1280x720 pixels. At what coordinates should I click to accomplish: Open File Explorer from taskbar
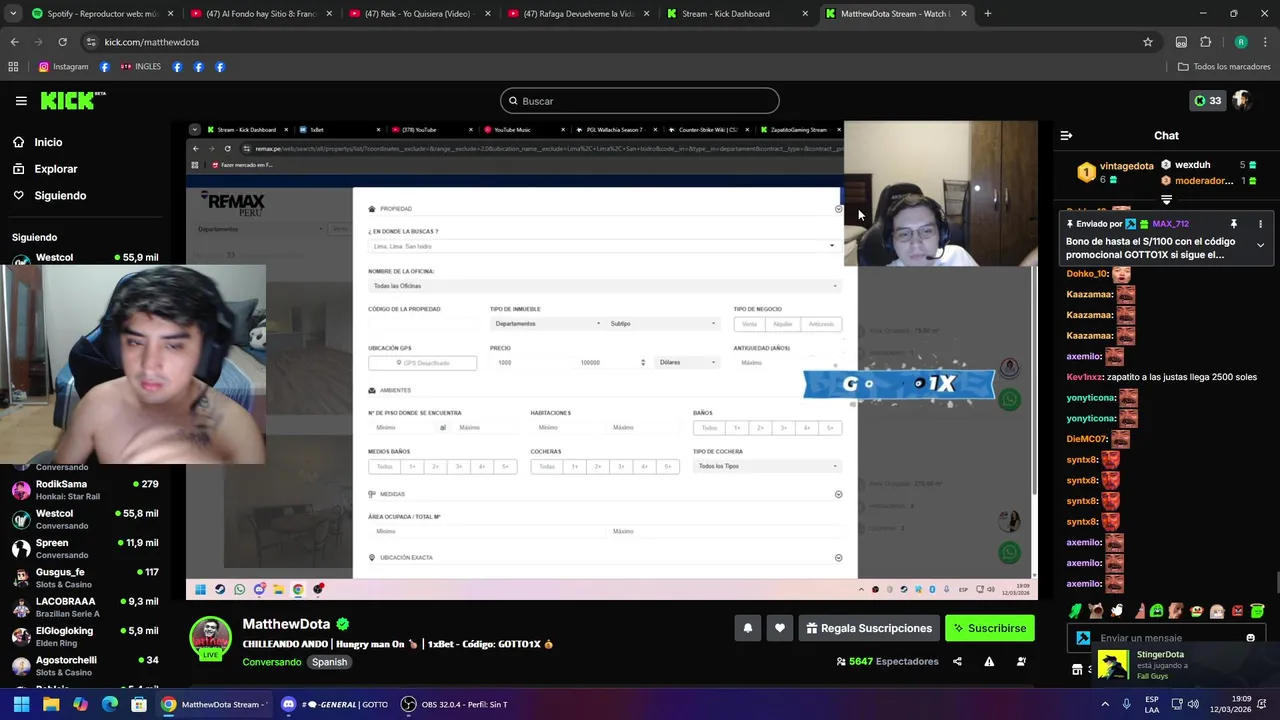tap(51, 704)
